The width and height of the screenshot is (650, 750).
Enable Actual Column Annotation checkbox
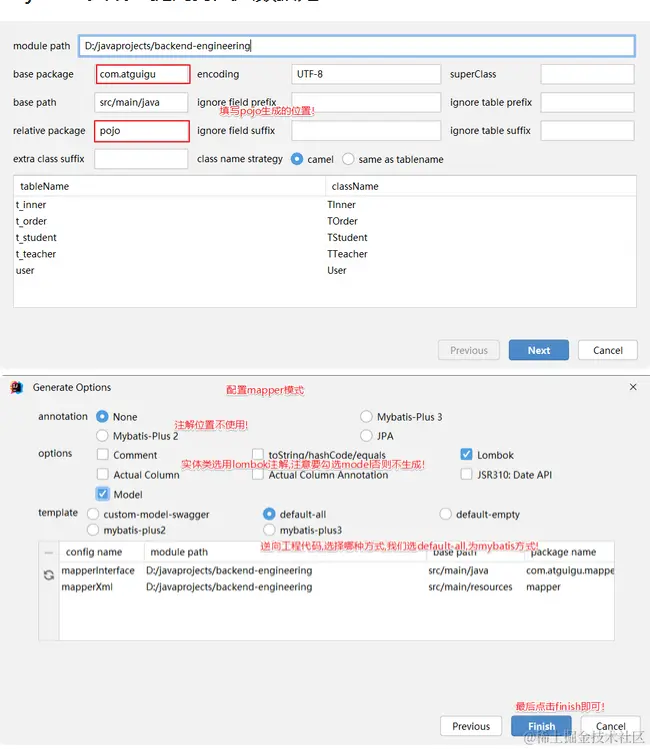tap(258, 474)
